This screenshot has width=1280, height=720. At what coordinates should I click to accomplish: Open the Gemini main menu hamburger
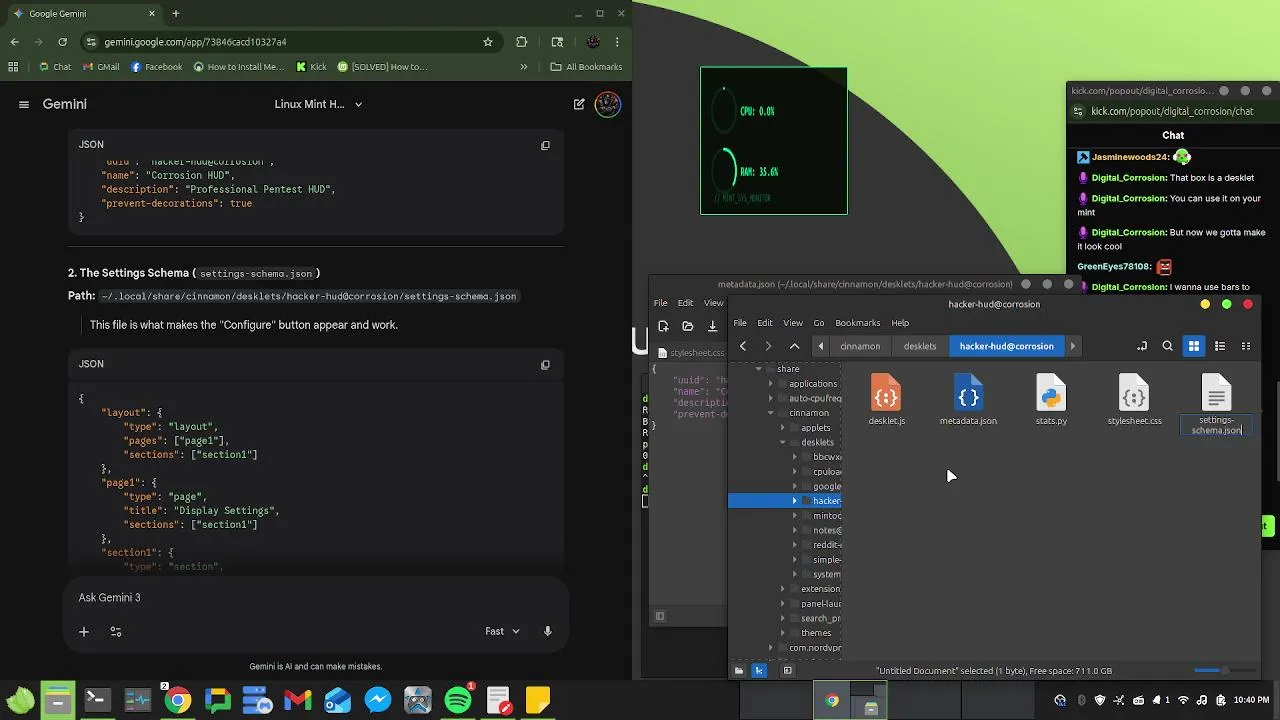(x=24, y=104)
